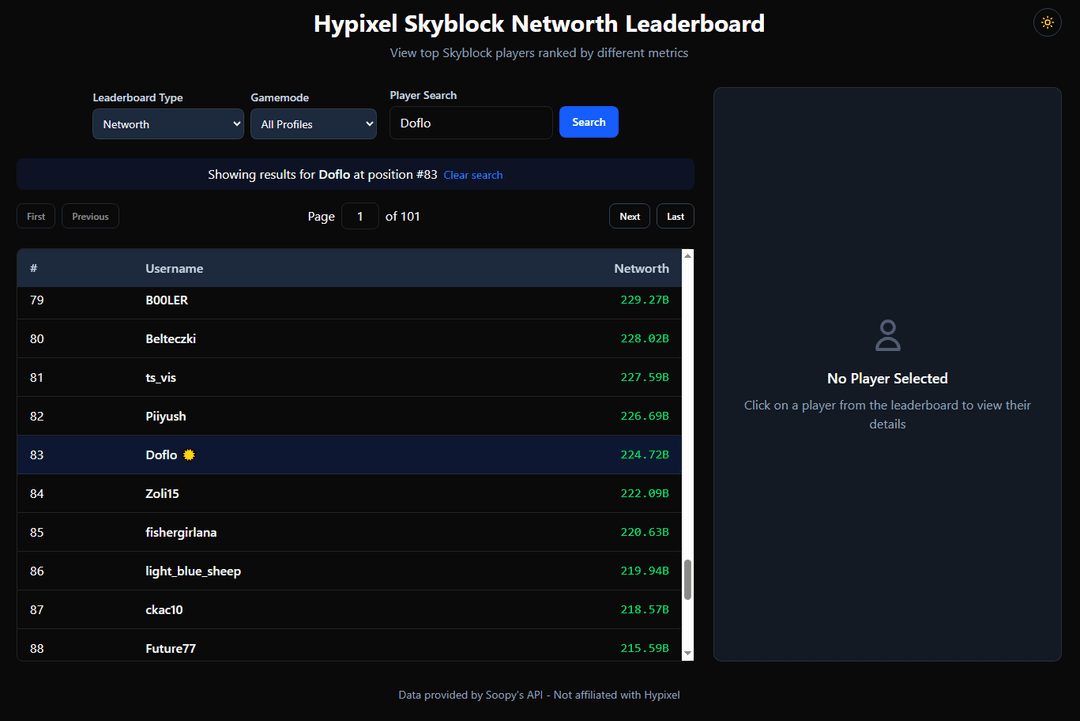Open the Gamemode All Profiles dropdown
Screen dimensions: 1080x721
(x=313, y=124)
